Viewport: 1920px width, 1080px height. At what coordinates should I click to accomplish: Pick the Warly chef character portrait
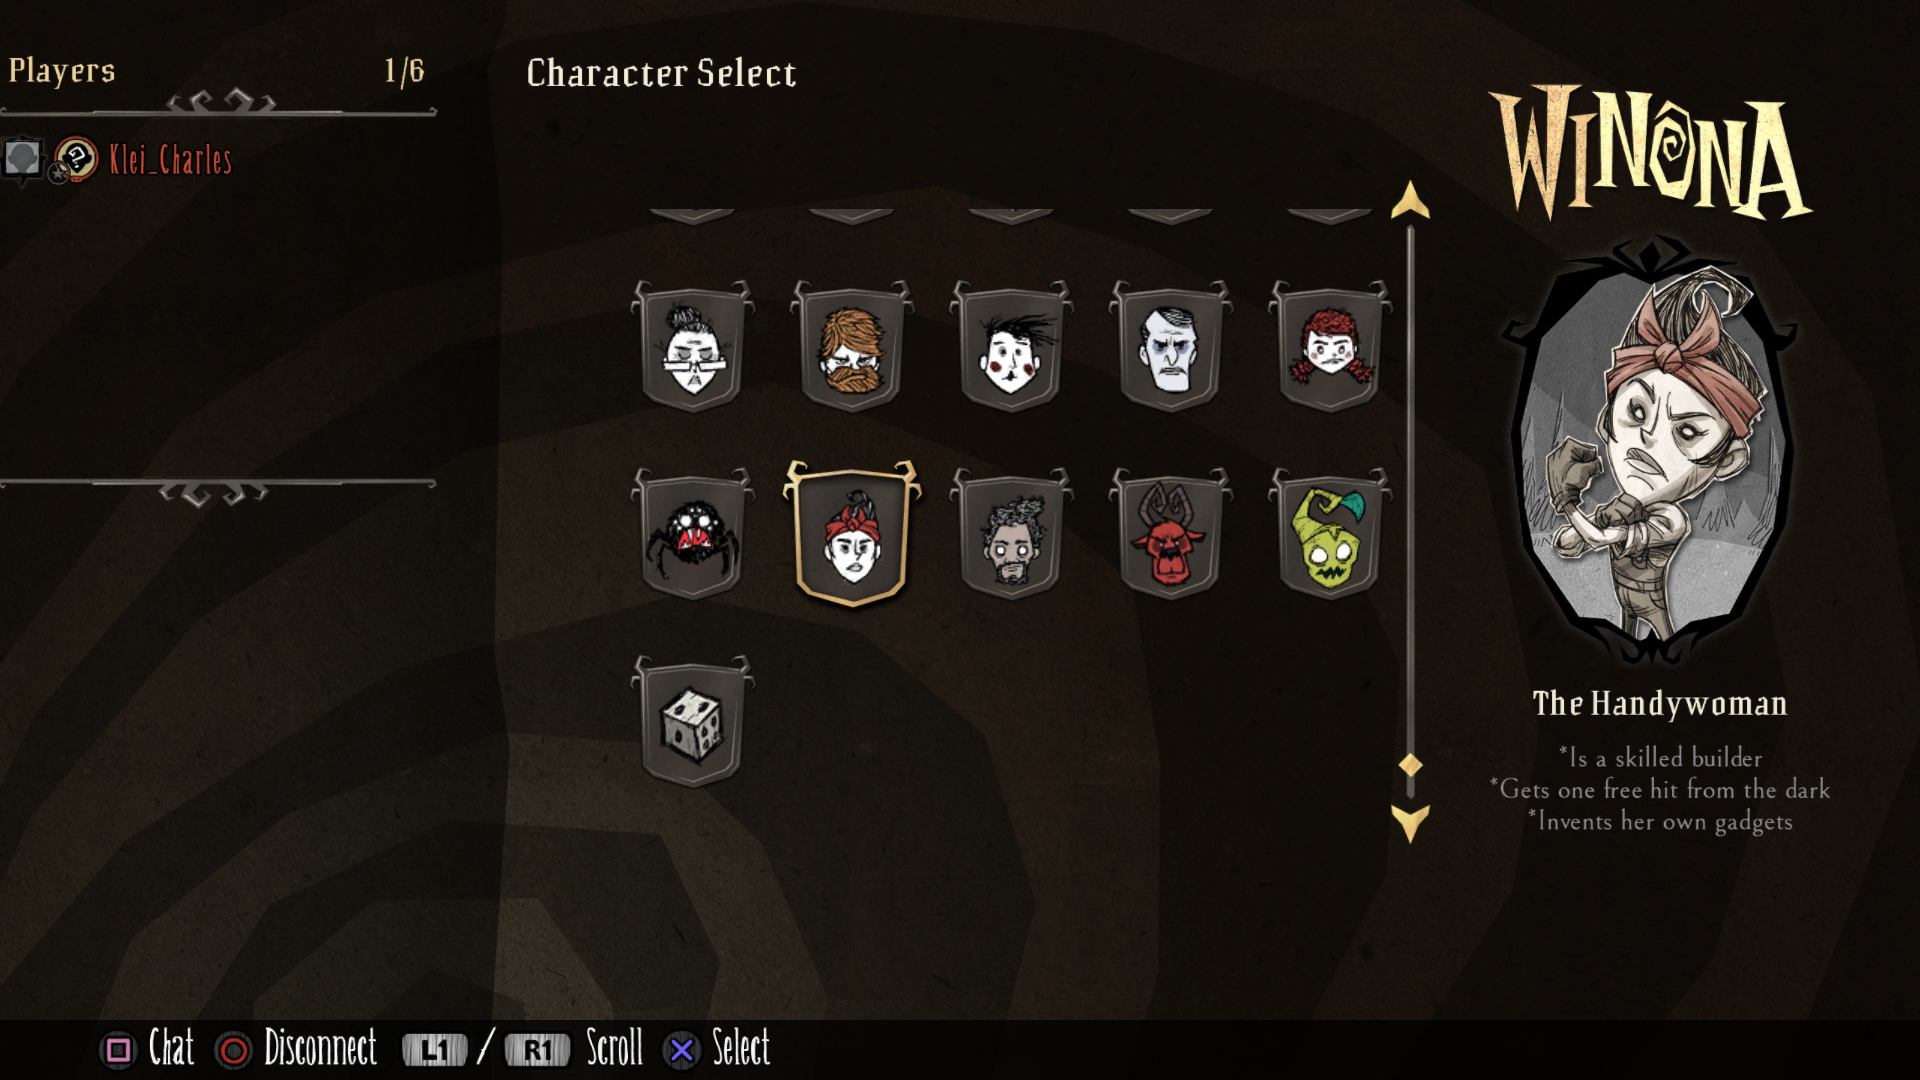point(1011,535)
